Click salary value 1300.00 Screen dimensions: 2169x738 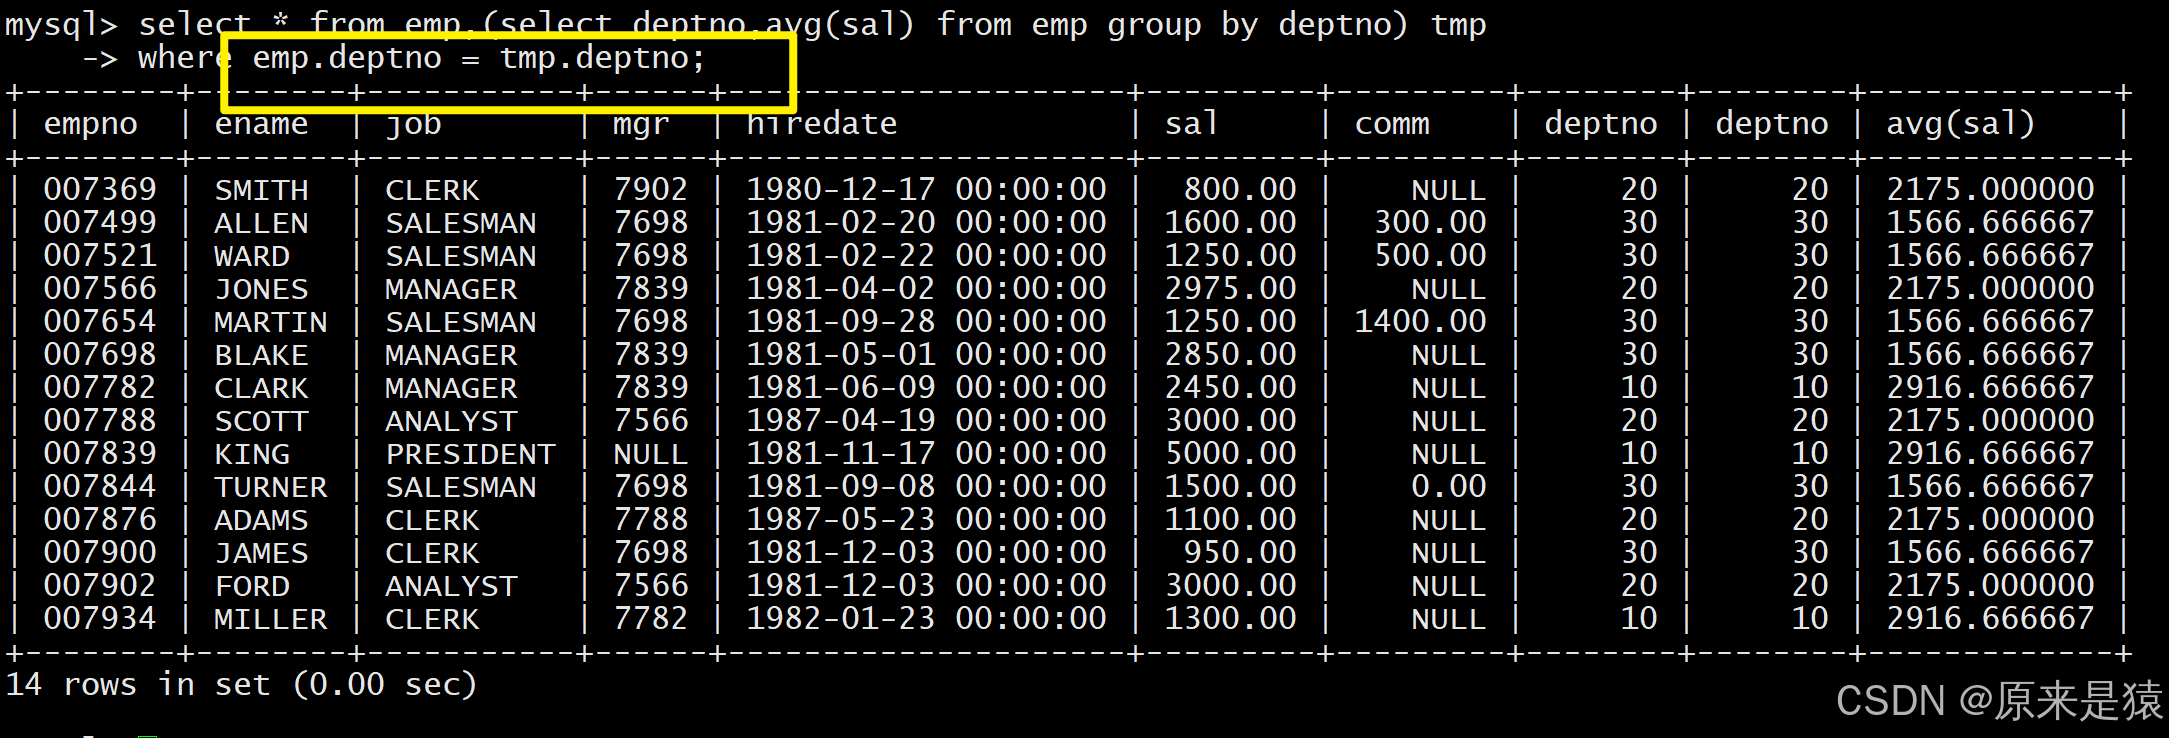pyautogui.click(x=1231, y=619)
